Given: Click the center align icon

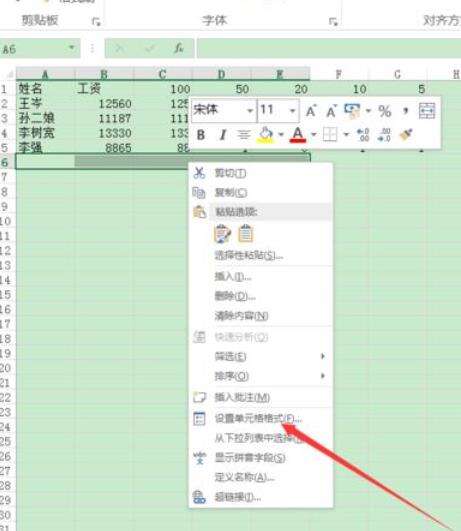Looking at the screenshot, I should 244,135.
